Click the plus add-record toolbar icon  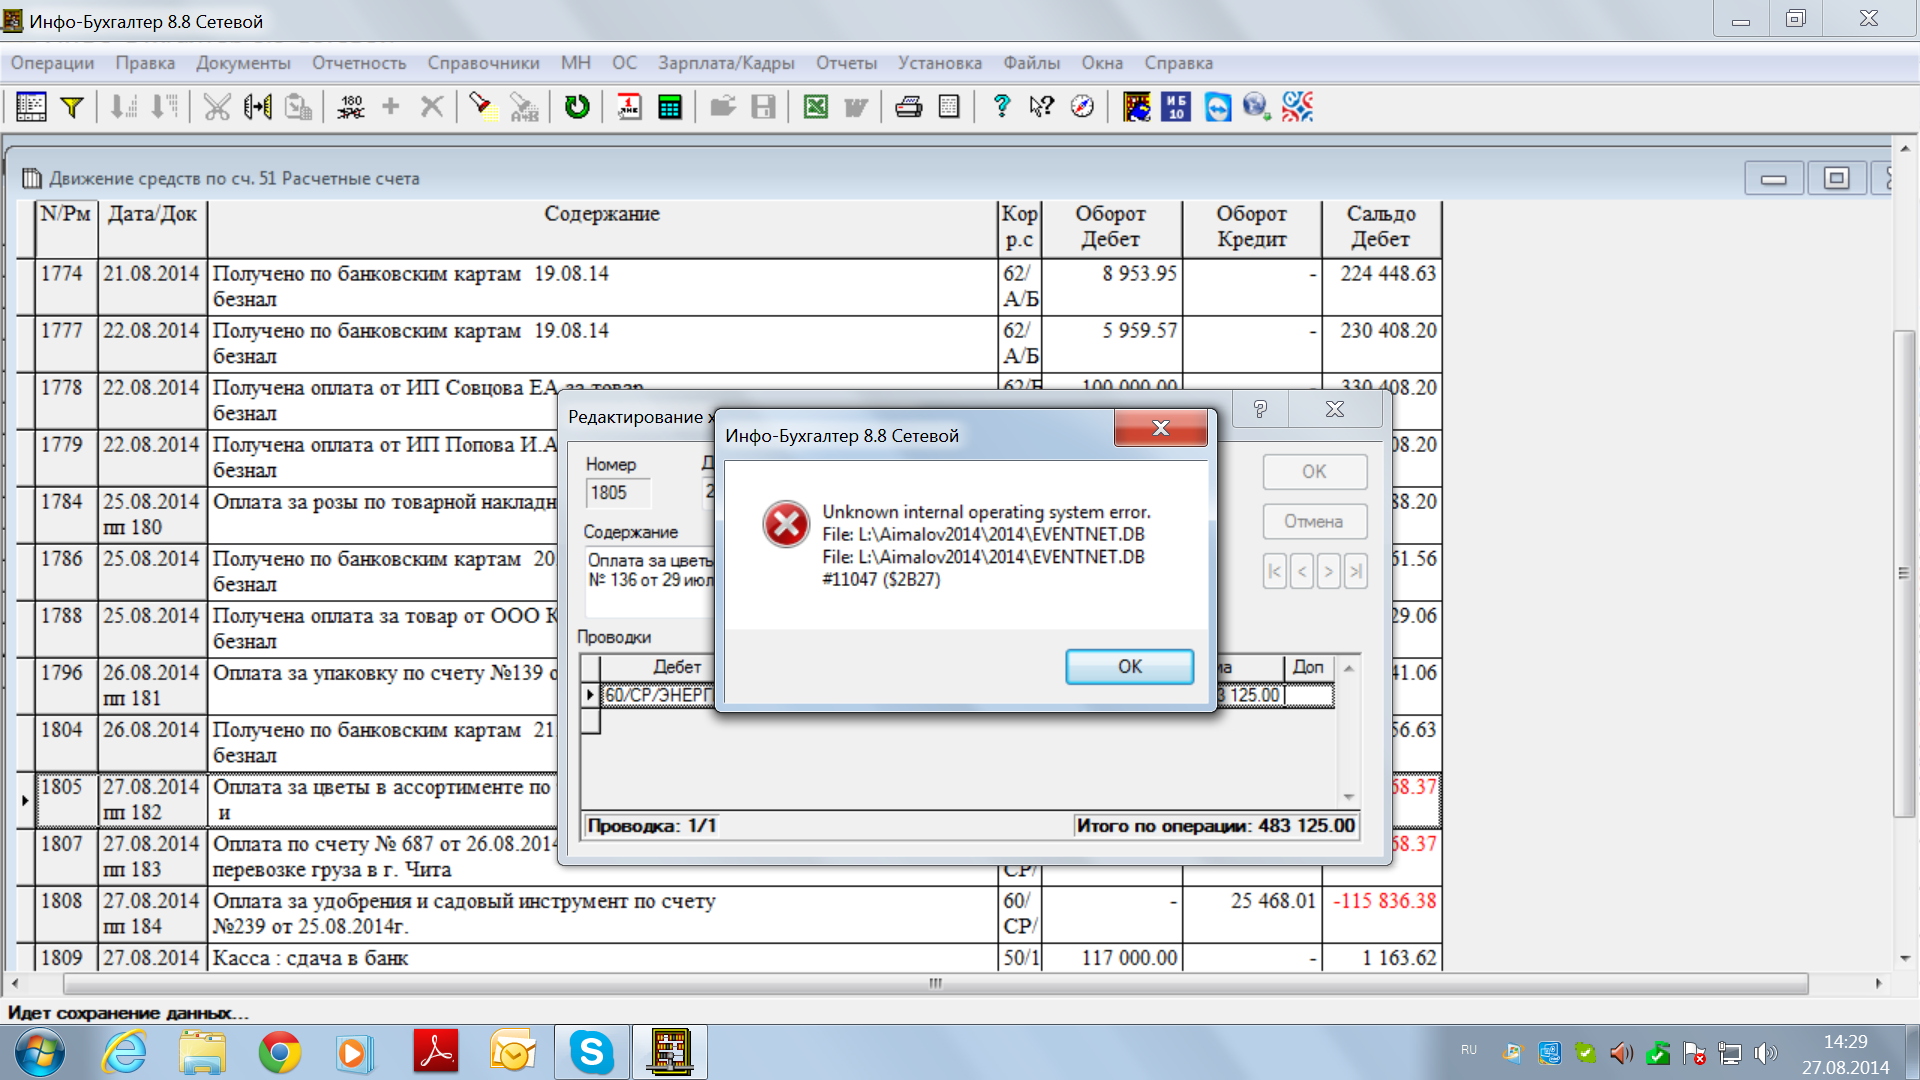(391, 106)
